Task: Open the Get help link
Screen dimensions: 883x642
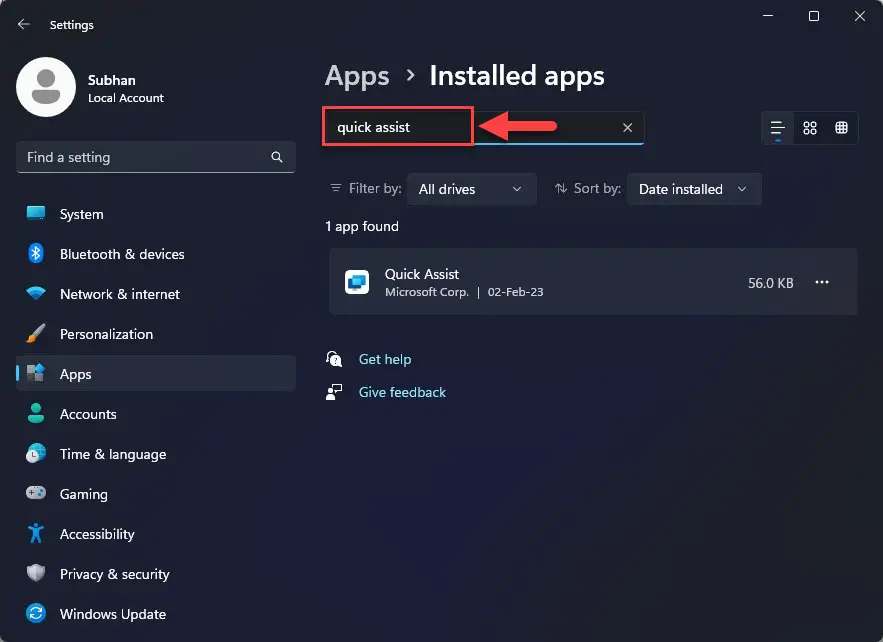Action: click(x=385, y=359)
